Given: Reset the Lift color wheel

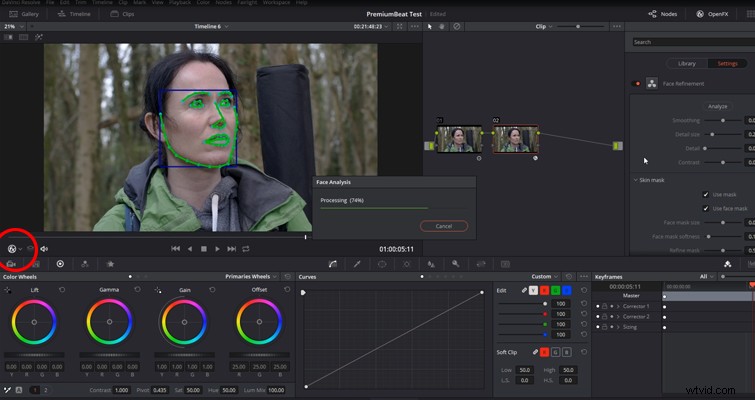Looking at the screenshot, I should (x=62, y=290).
